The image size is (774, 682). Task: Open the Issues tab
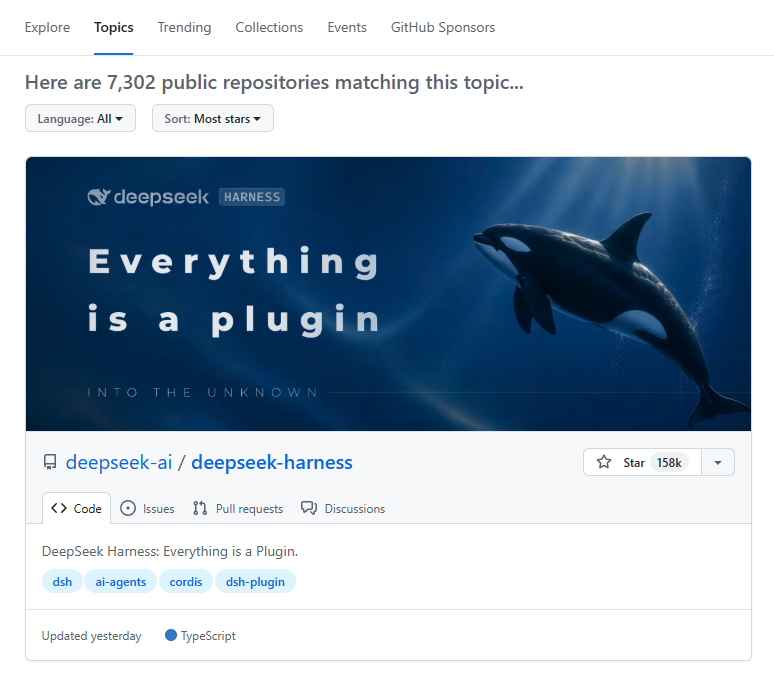coord(148,508)
